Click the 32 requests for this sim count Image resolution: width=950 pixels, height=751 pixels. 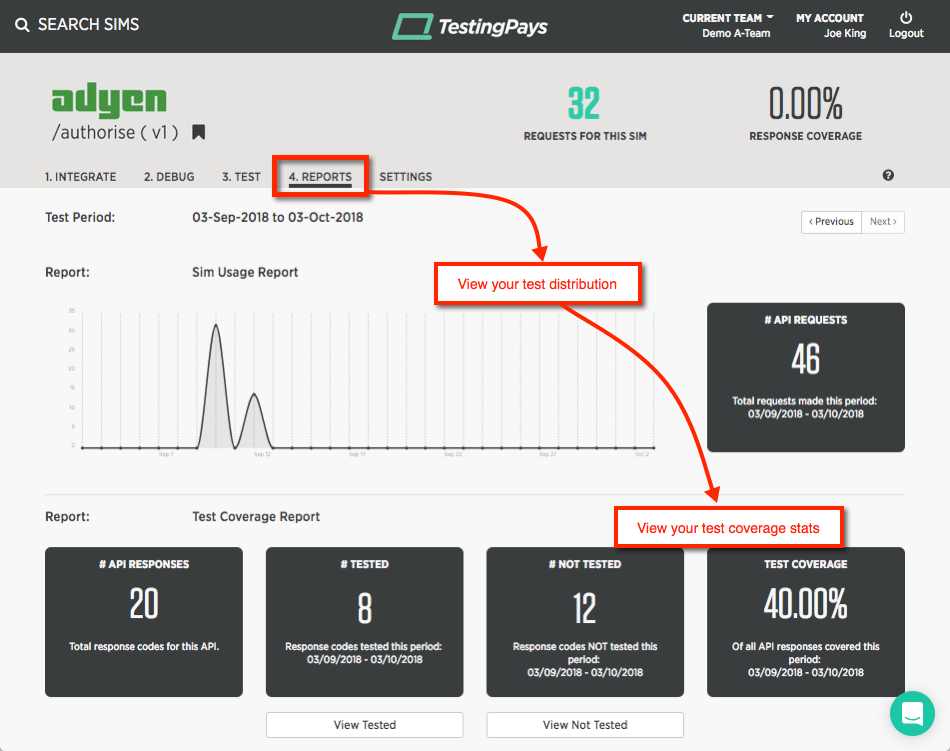click(x=584, y=104)
